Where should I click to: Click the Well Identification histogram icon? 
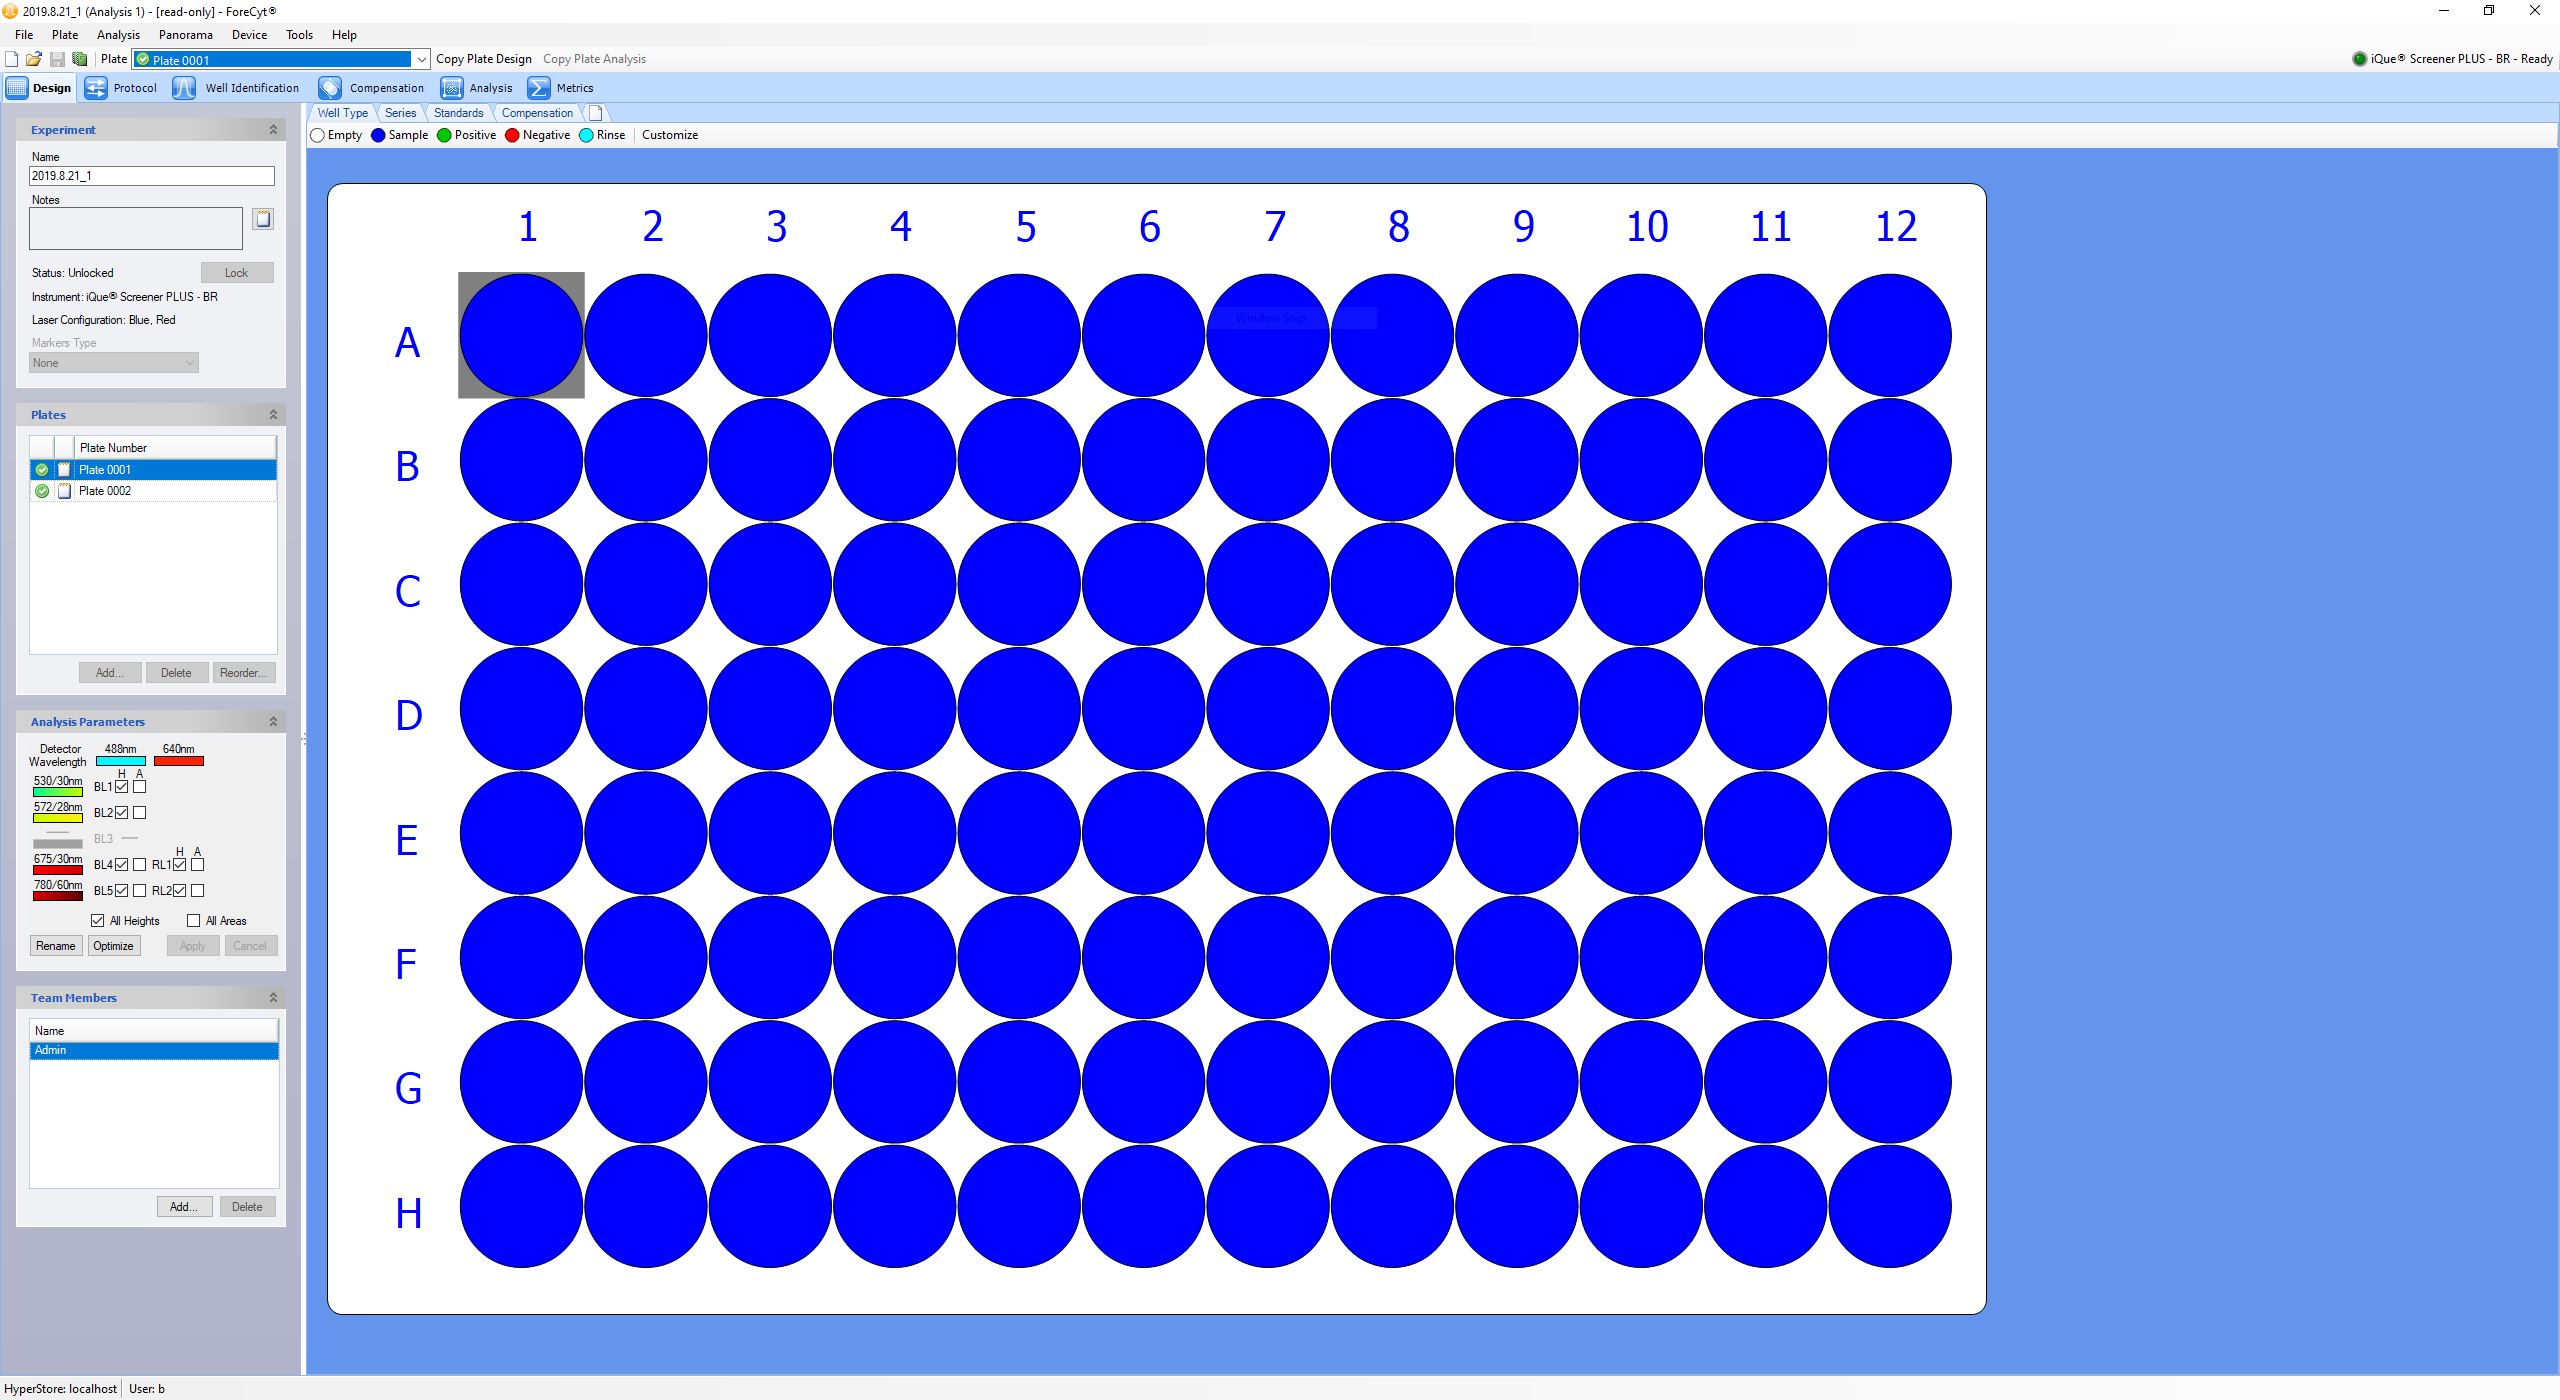point(184,88)
